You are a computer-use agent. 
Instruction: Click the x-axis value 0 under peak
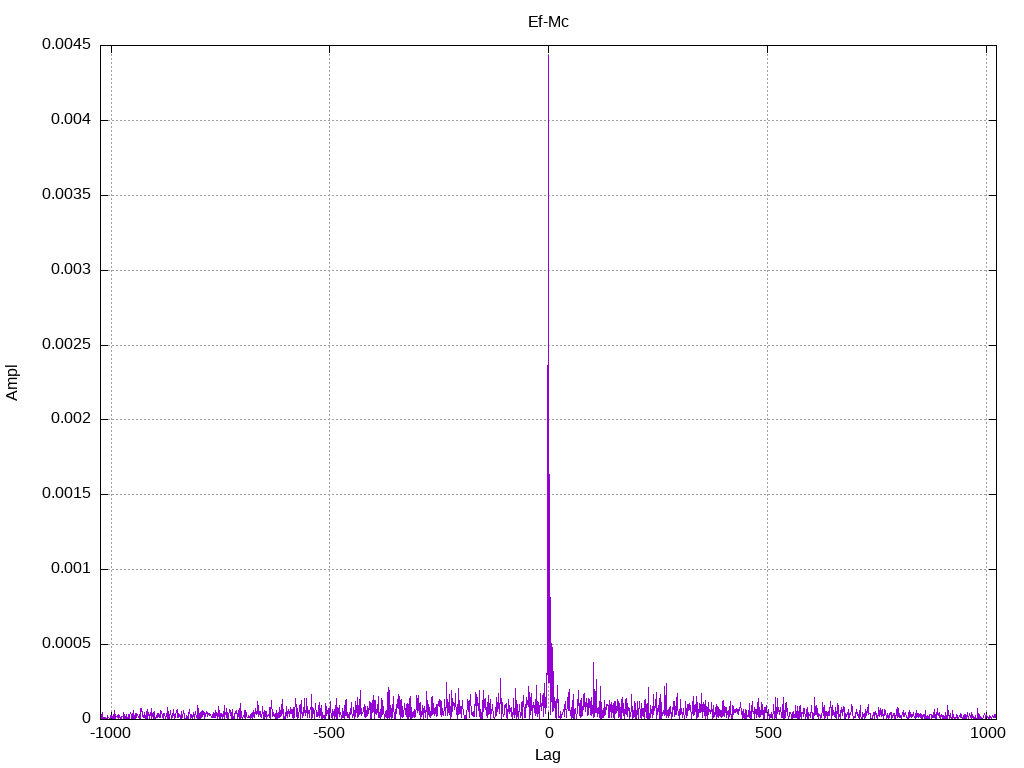click(x=549, y=733)
